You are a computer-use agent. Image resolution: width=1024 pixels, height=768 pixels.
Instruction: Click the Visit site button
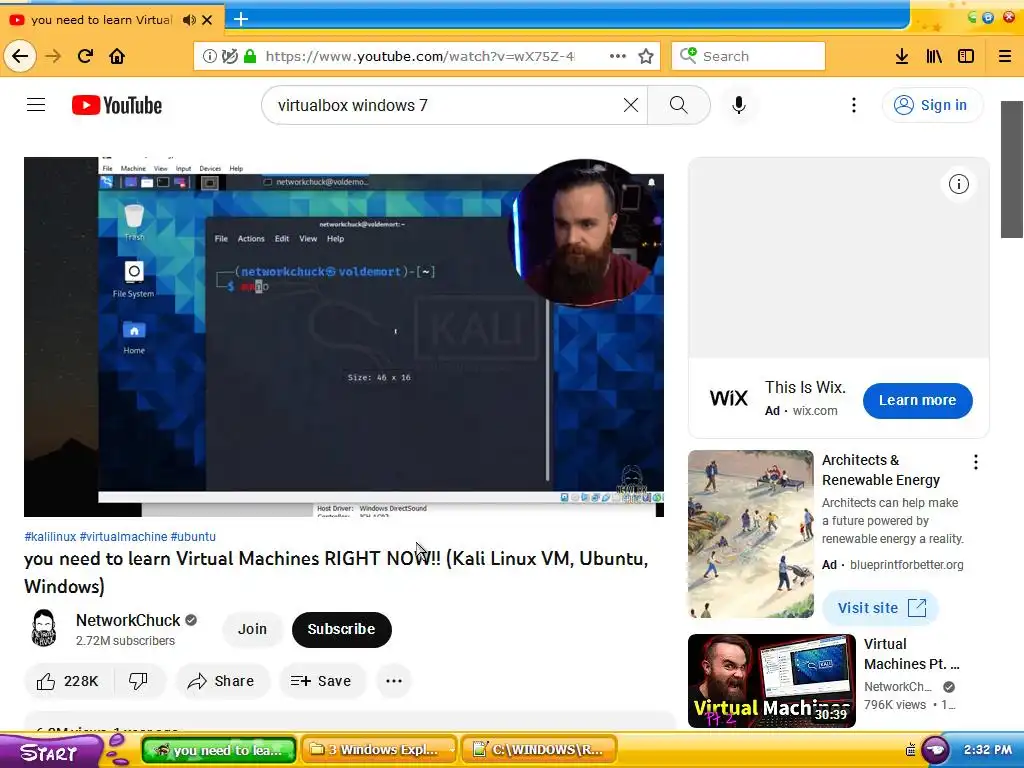[880, 608]
